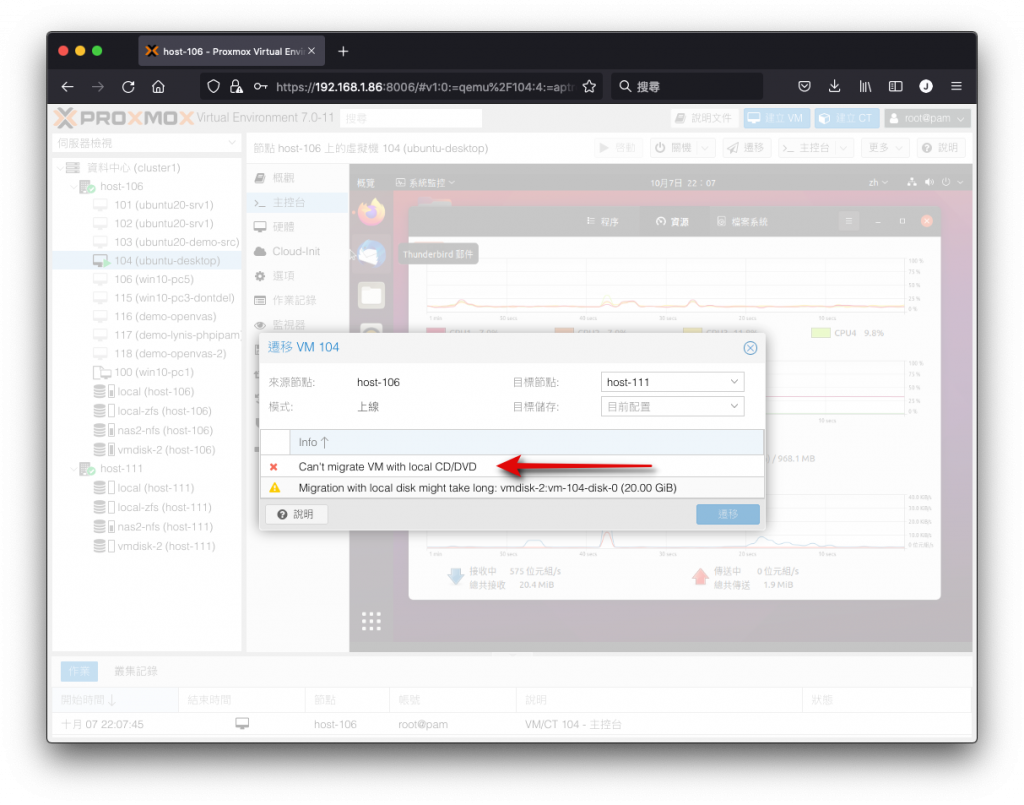
Task: Click the Ubuntu show applications grid icon
Action: tap(371, 621)
